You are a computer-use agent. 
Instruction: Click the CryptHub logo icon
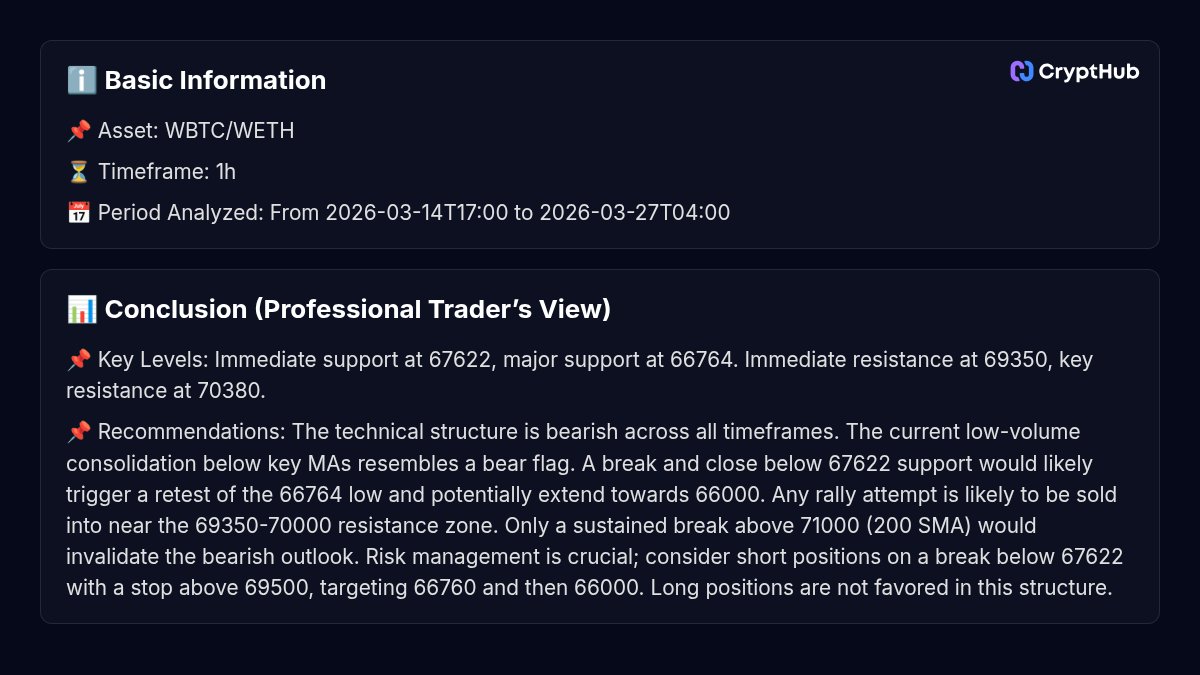[1021, 71]
